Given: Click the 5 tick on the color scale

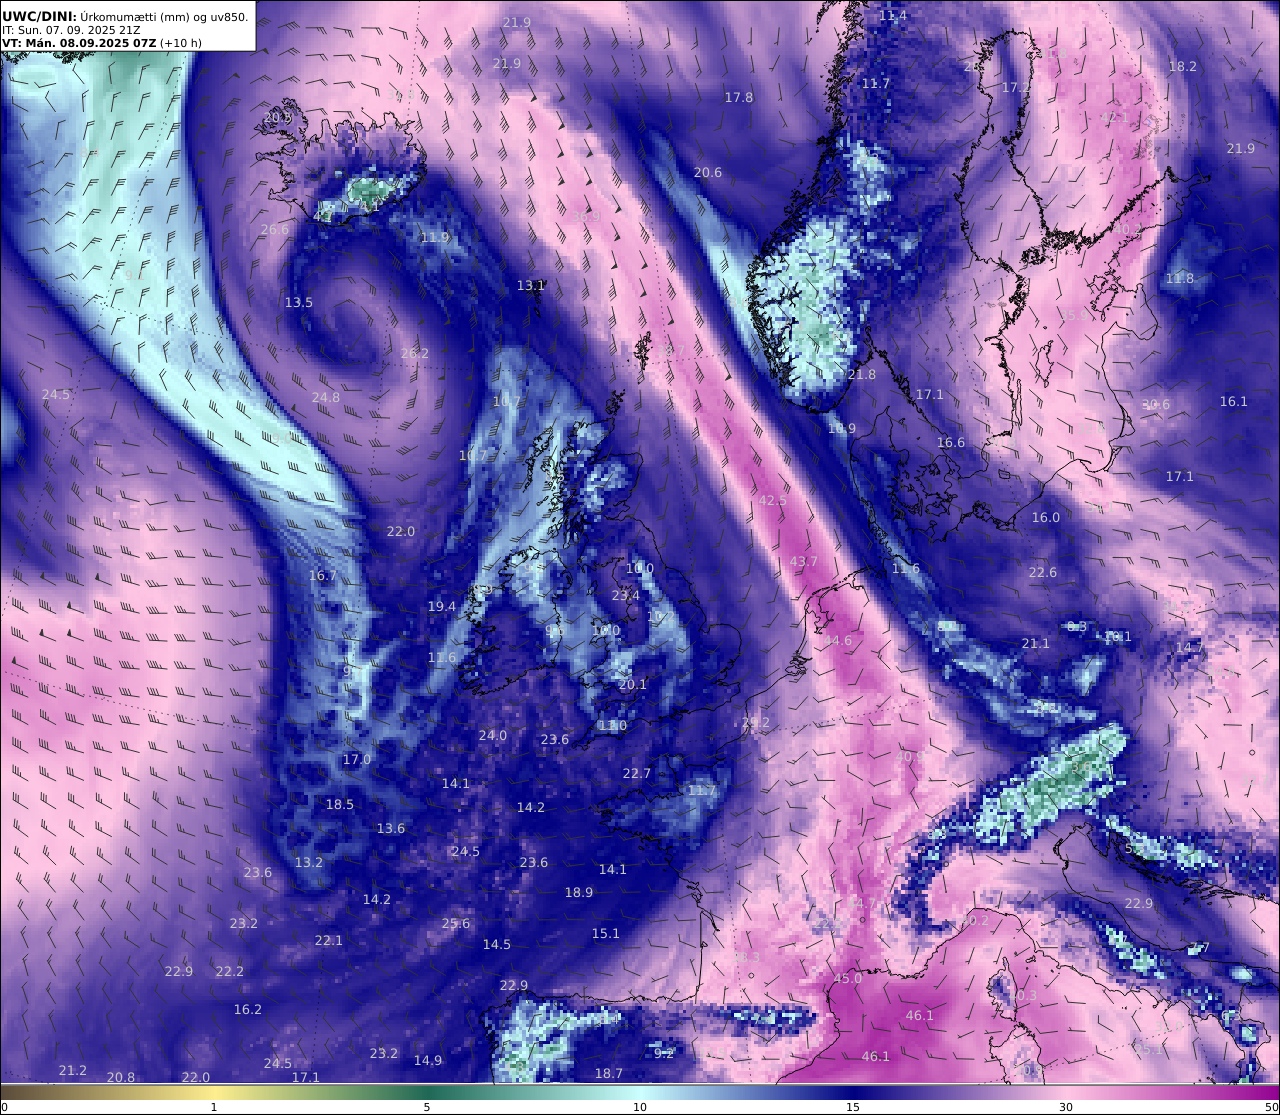Looking at the screenshot, I should click(x=427, y=1107).
